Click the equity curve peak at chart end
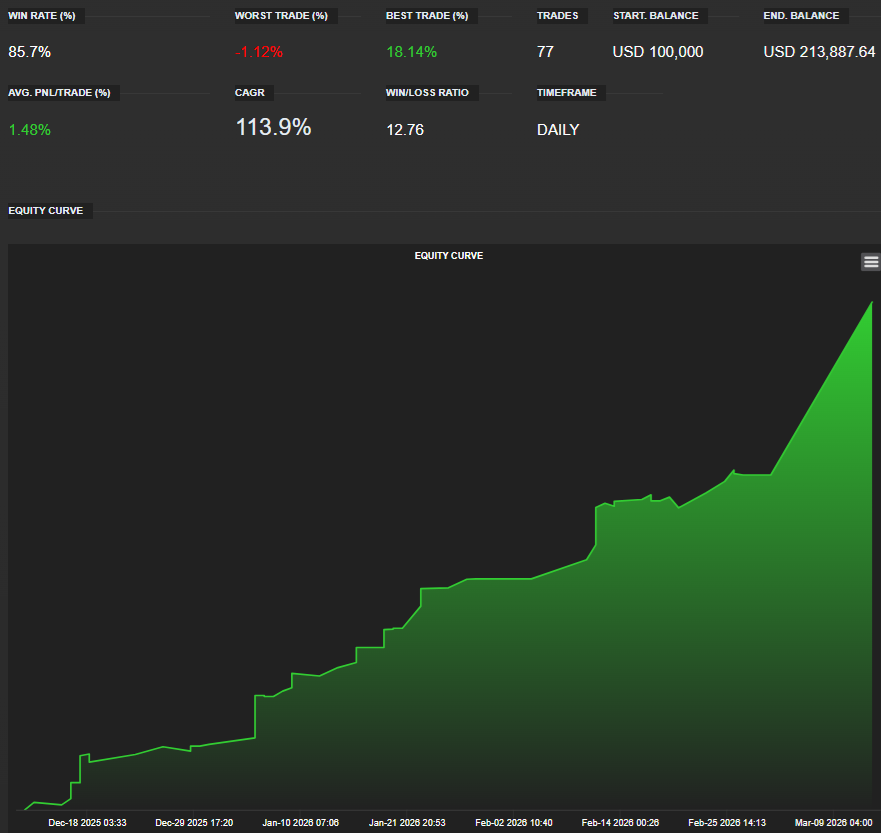The image size is (881, 833). click(872, 302)
